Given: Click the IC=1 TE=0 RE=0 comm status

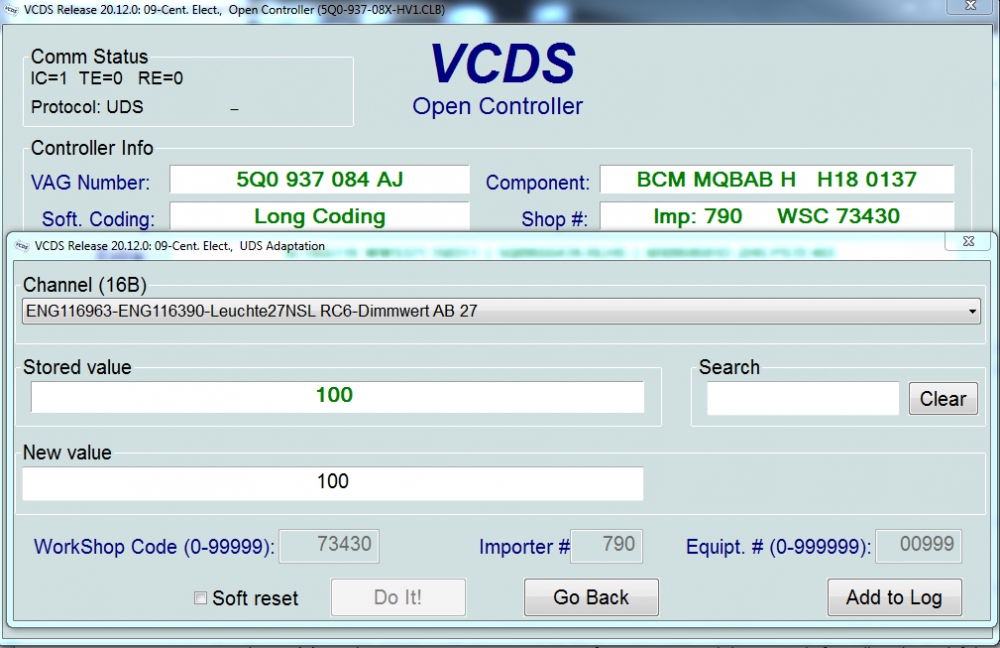Looking at the screenshot, I should [107, 78].
